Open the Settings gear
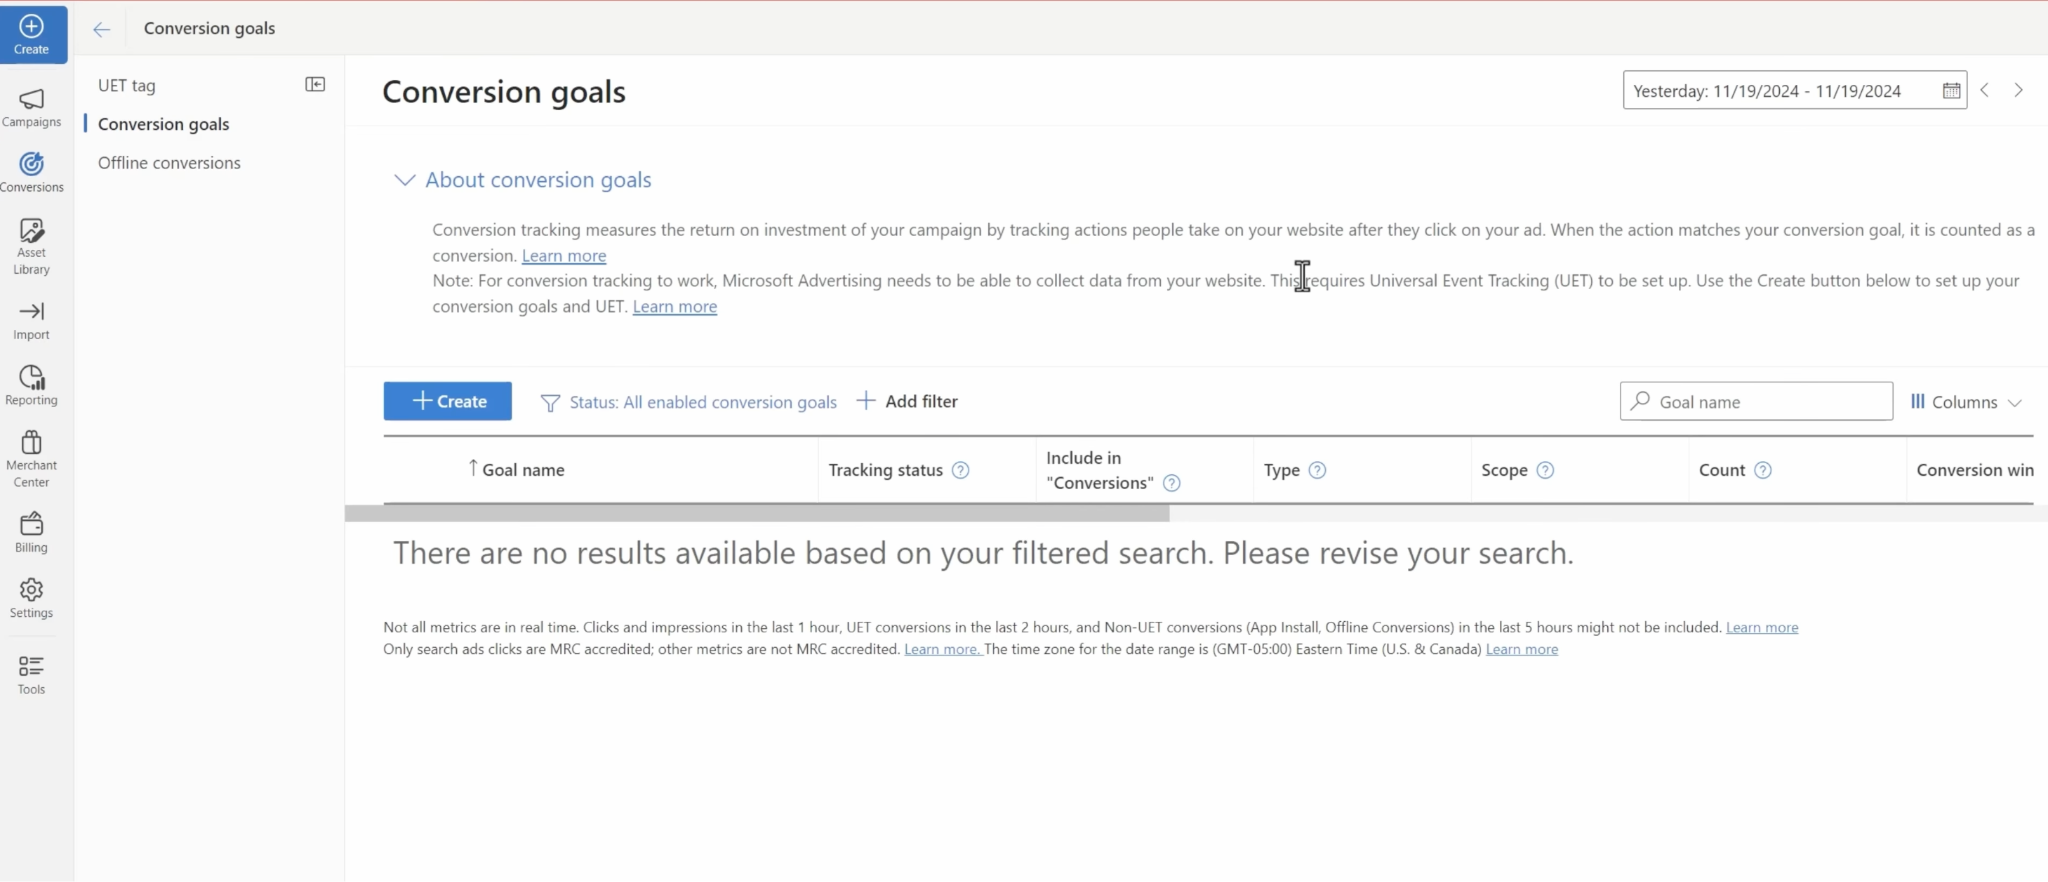The image size is (2048, 882). pyautogui.click(x=32, y=598)
